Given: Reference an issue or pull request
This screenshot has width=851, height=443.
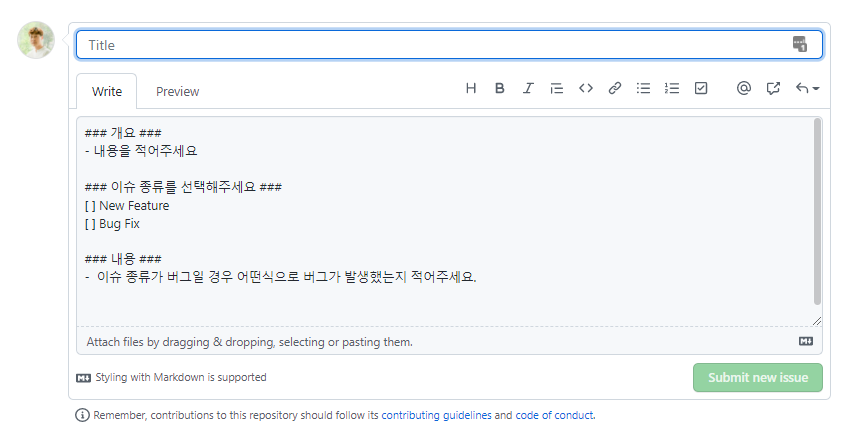Looking at the screenshot, I should pyautogui.click(x=773, y=88).
